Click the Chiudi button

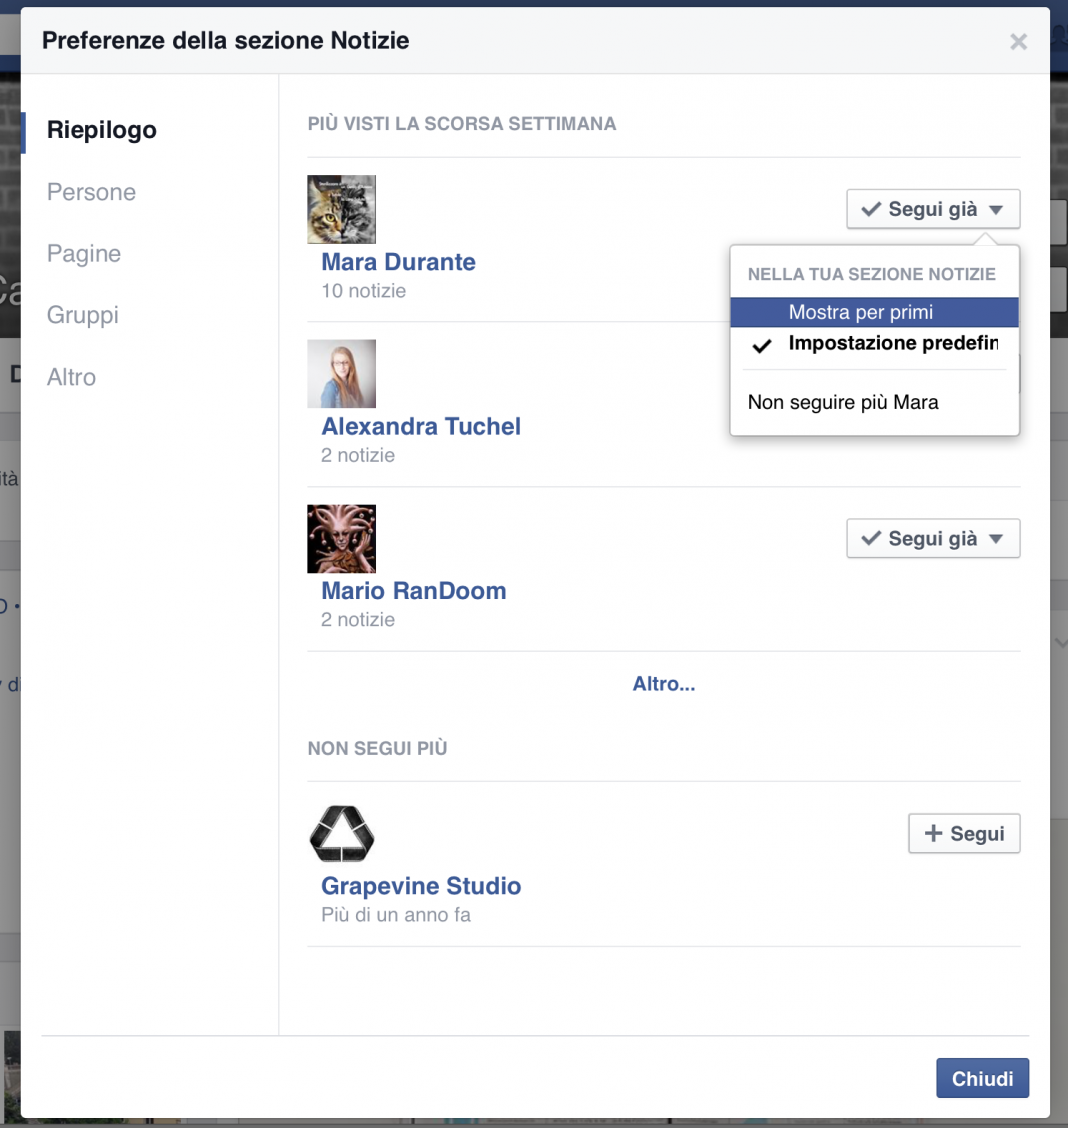[982, 1078]
